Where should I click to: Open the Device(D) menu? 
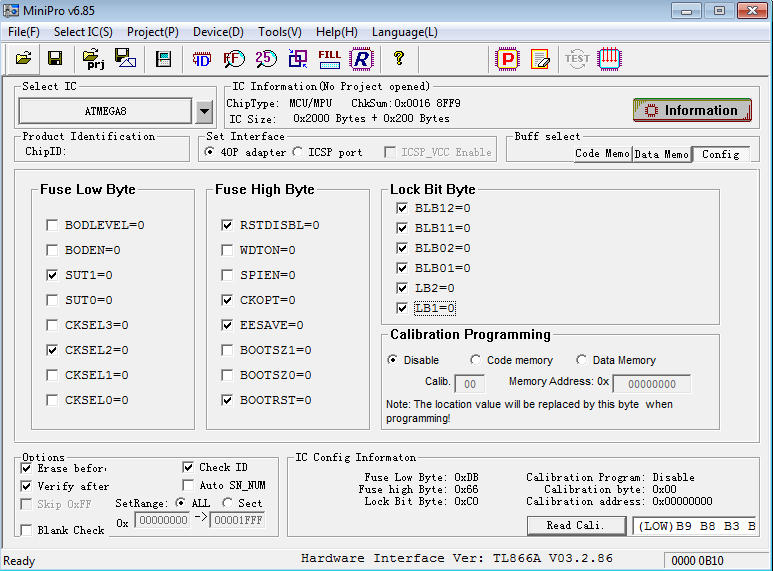[x=218, y=32]
